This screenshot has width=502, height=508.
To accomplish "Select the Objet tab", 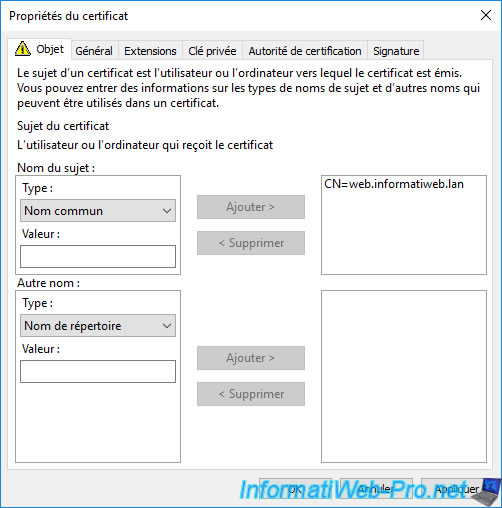I will (39, 49).
